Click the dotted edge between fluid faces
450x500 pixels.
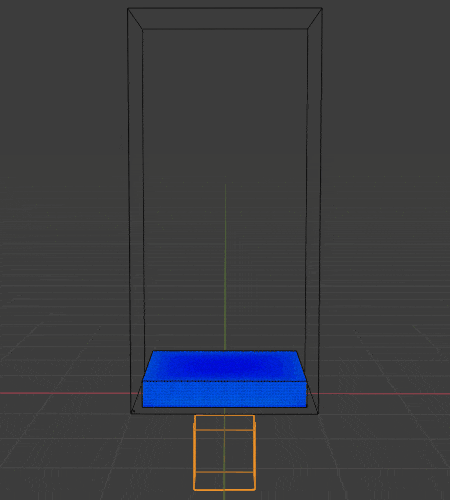coord(224,381)
